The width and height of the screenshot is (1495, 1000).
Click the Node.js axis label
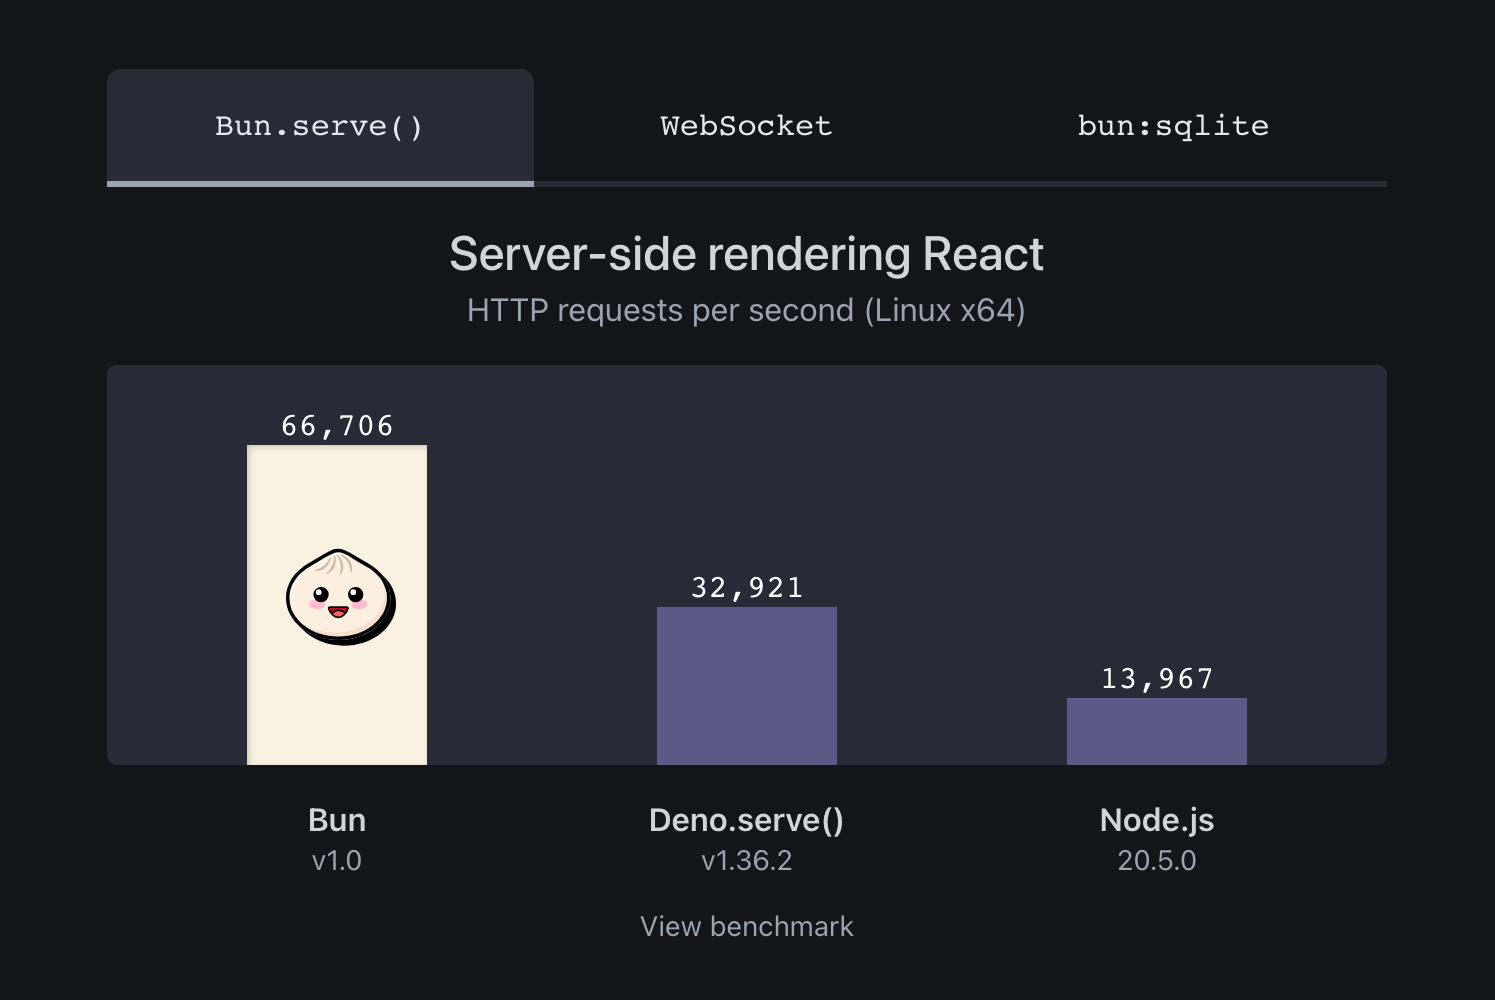[x=1156, y=820]
